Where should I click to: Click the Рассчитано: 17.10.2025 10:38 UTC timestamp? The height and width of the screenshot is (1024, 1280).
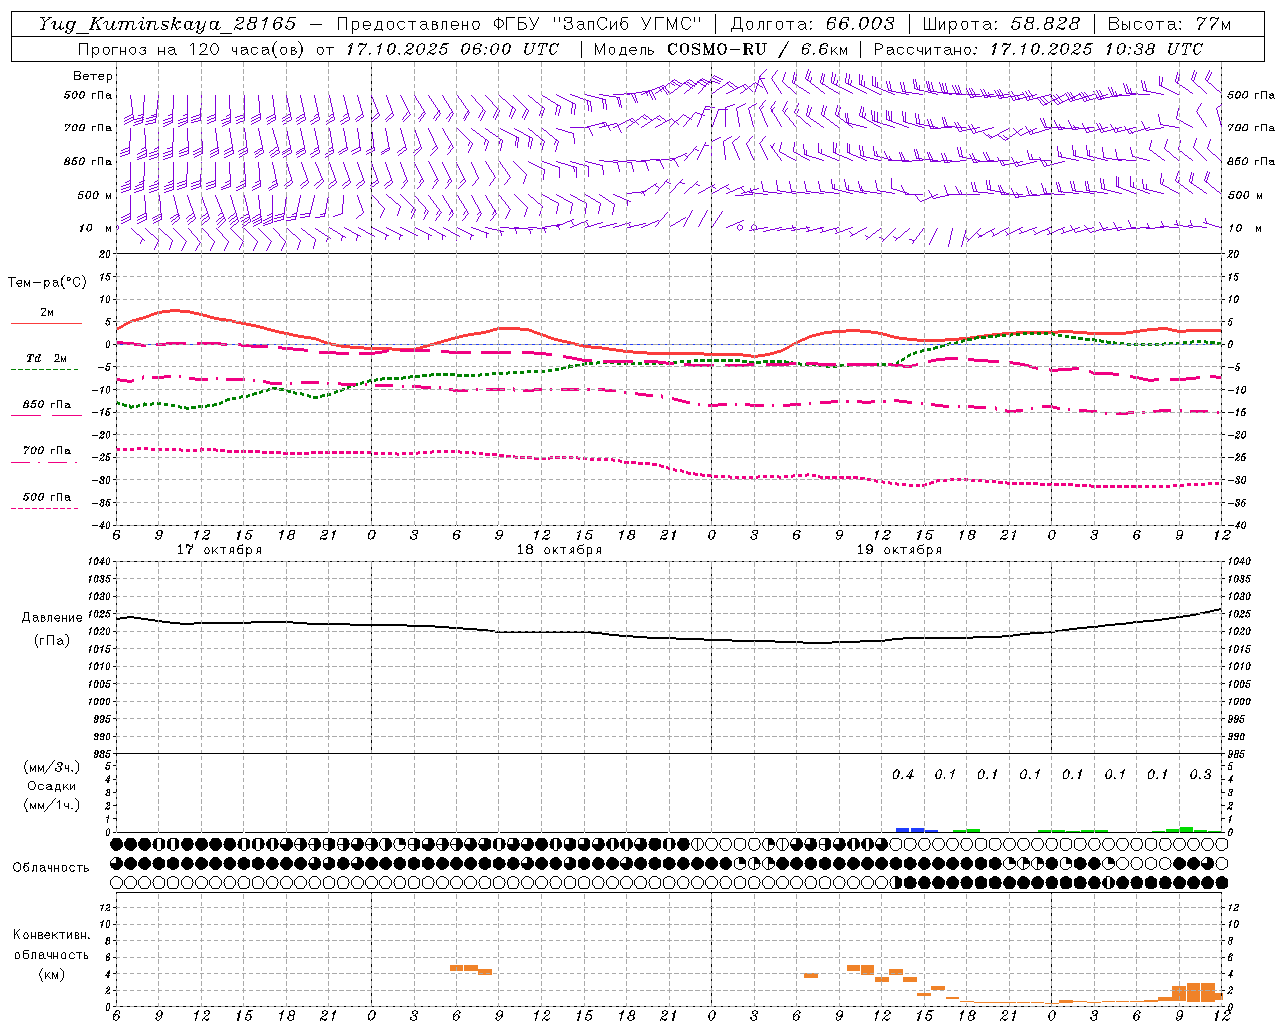[x=1038, y=49]
